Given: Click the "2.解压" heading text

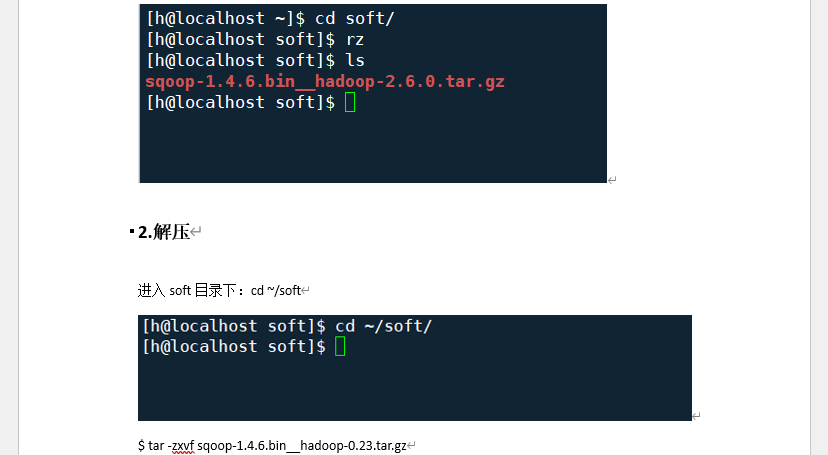Looking at the screenshot, I should pyautogui.click(x=163, y=232).
